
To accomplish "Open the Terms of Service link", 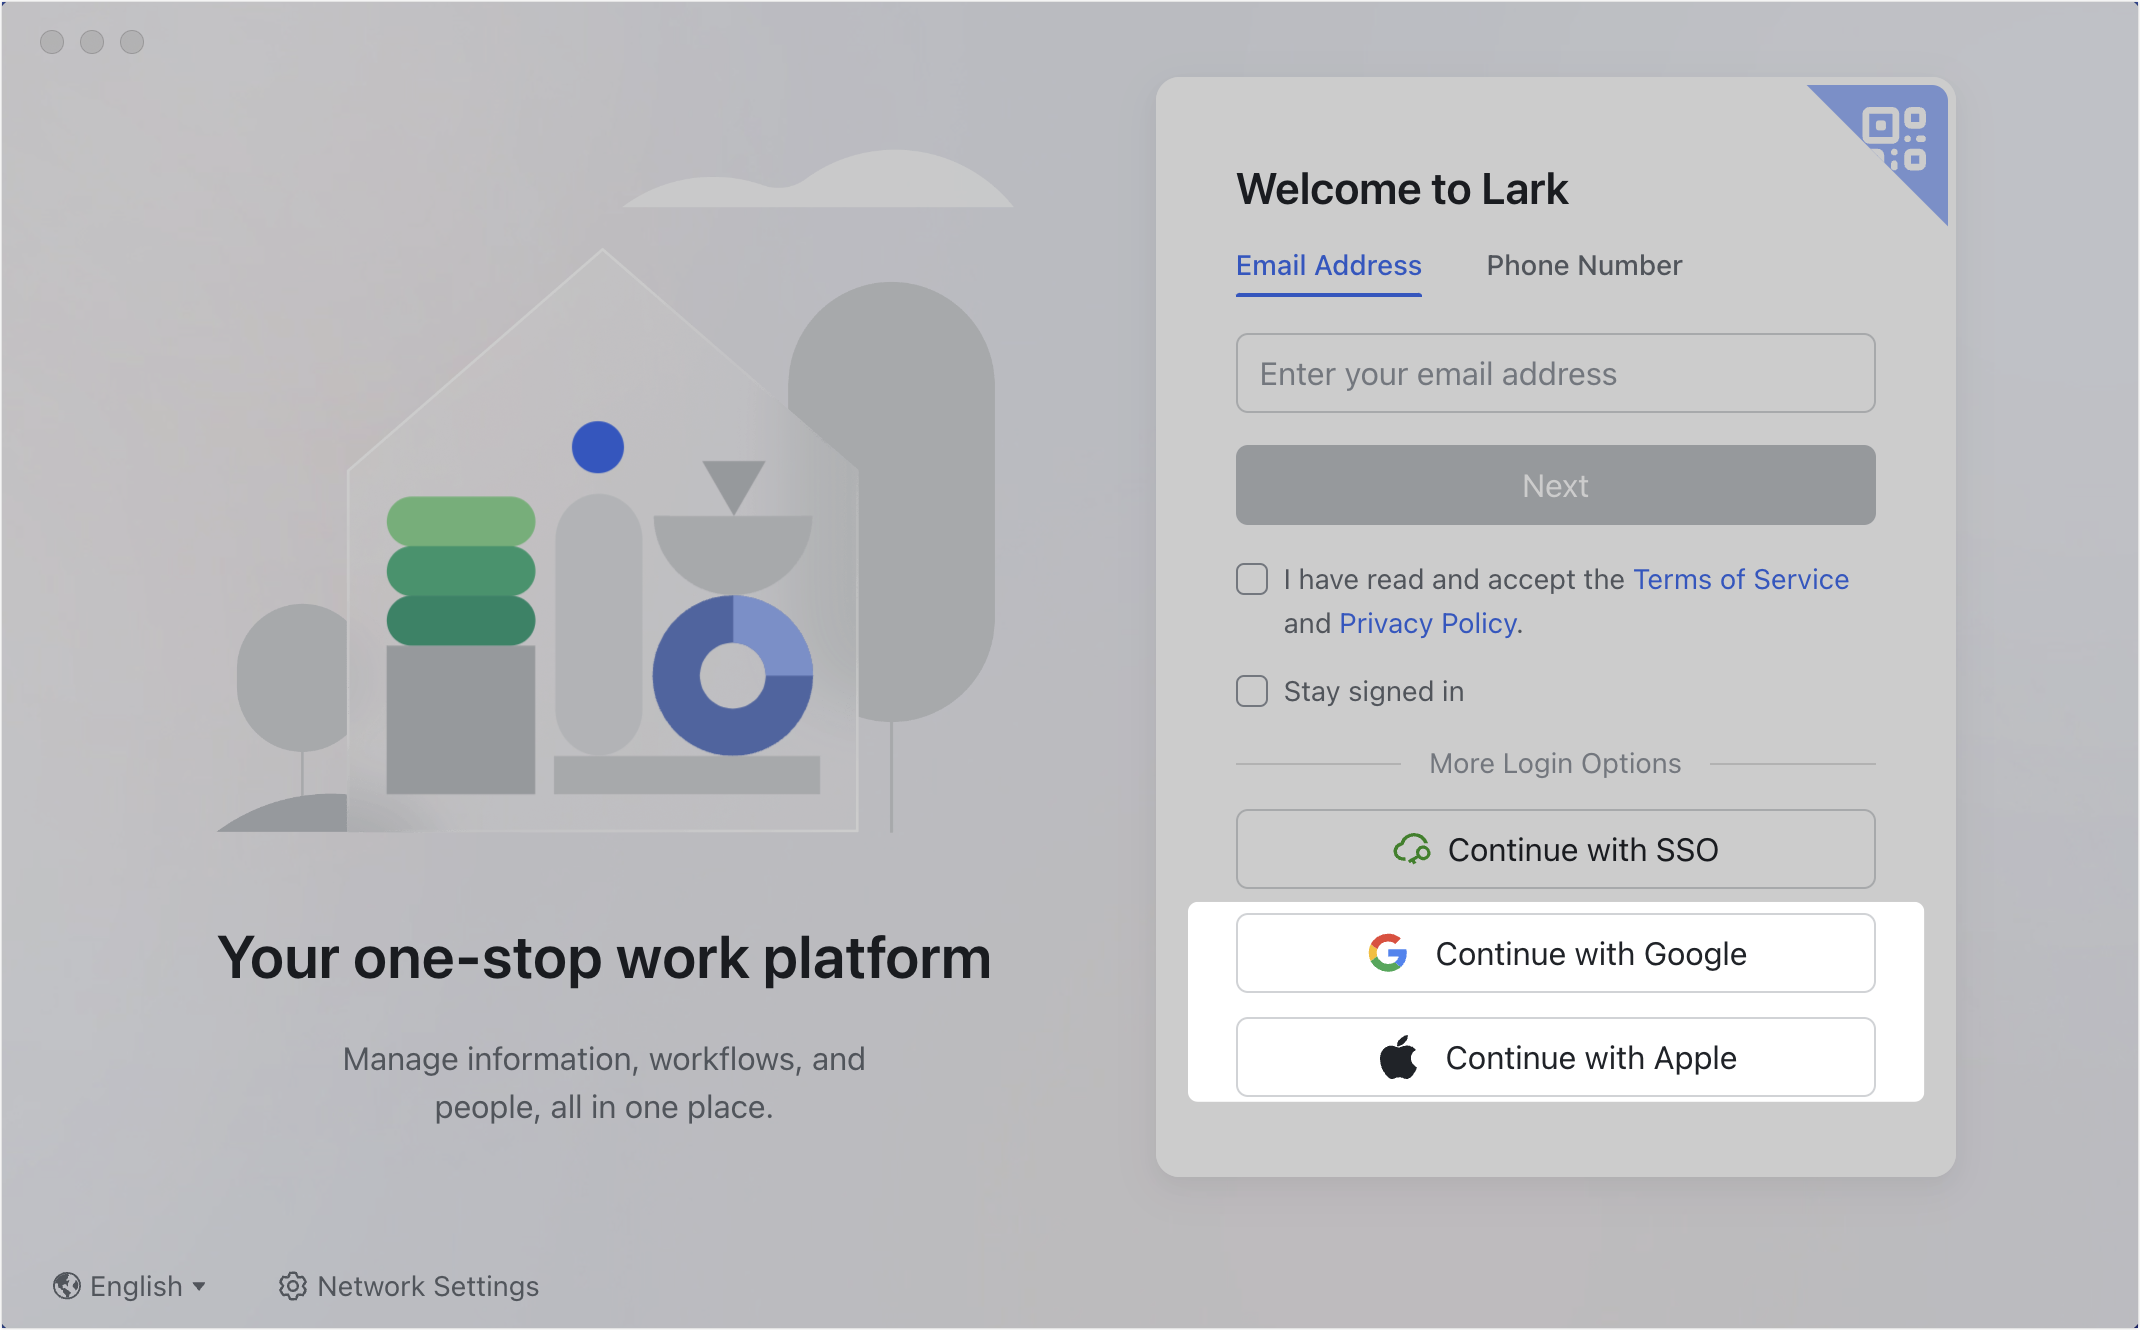I will (x=1740, y=579).
